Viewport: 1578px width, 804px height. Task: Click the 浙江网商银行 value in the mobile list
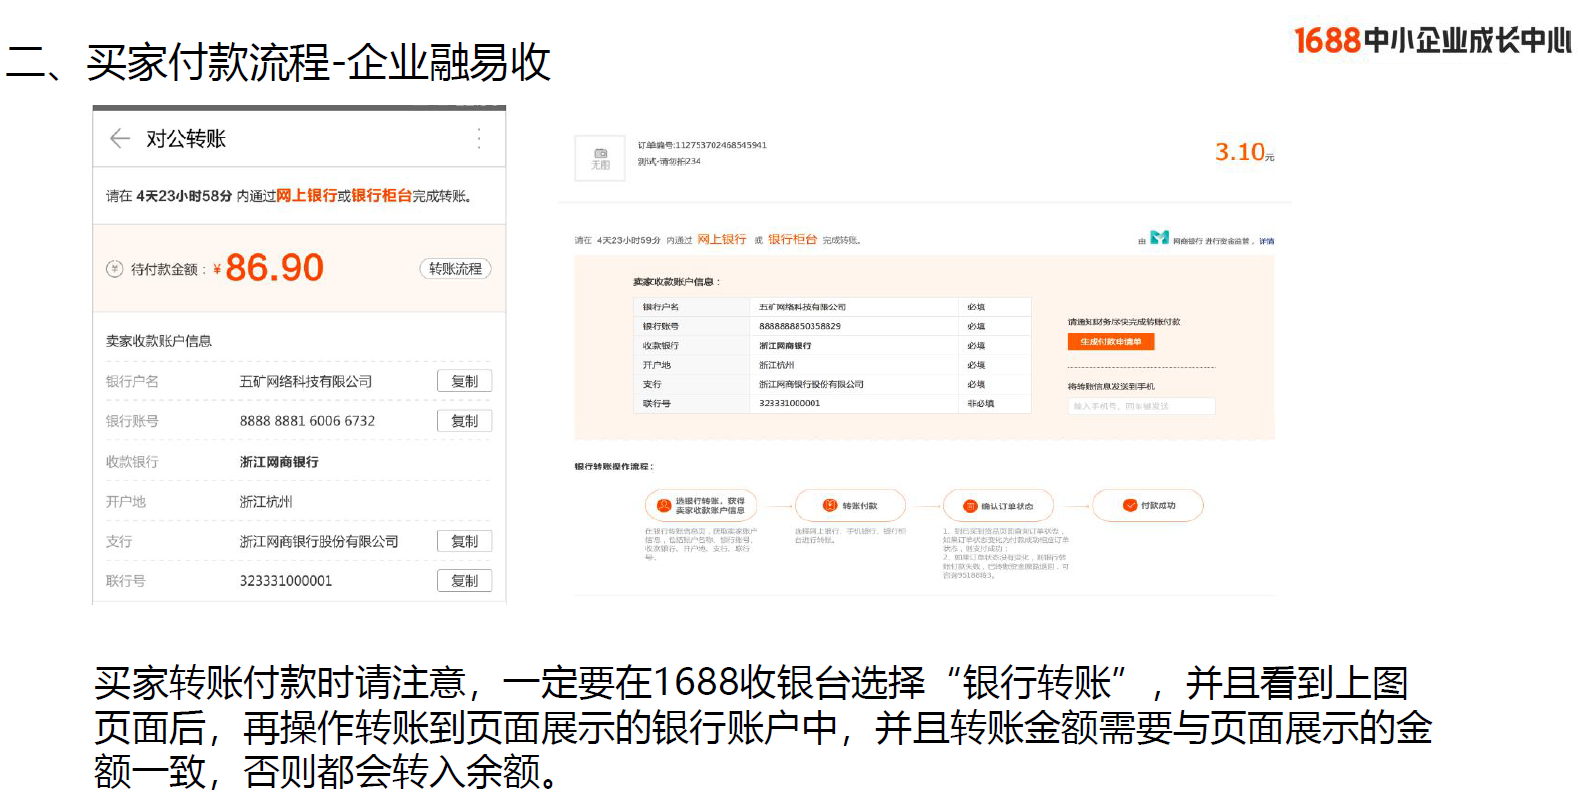point(279,462)
